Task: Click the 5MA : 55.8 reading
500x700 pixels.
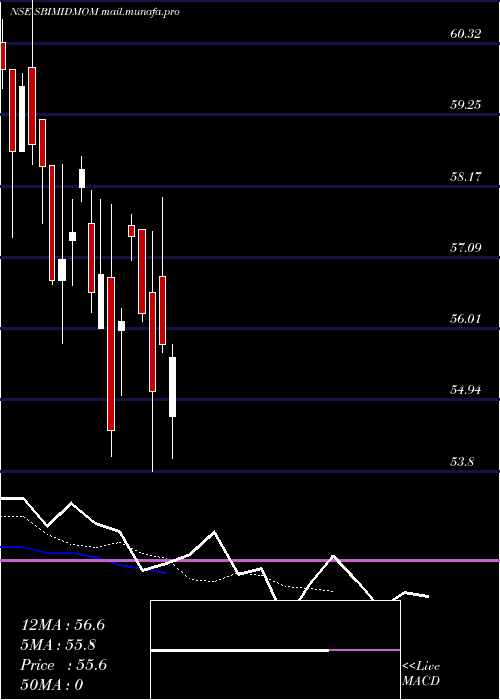Action: (59, 645)
